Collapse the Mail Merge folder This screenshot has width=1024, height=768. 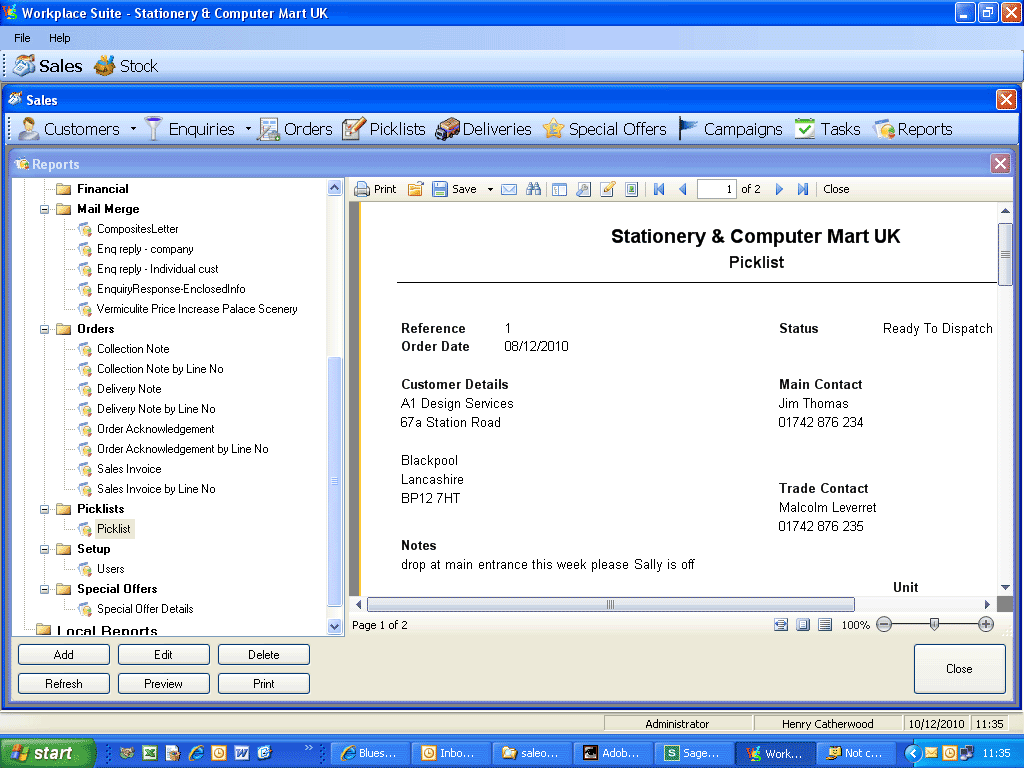point(44,210)
